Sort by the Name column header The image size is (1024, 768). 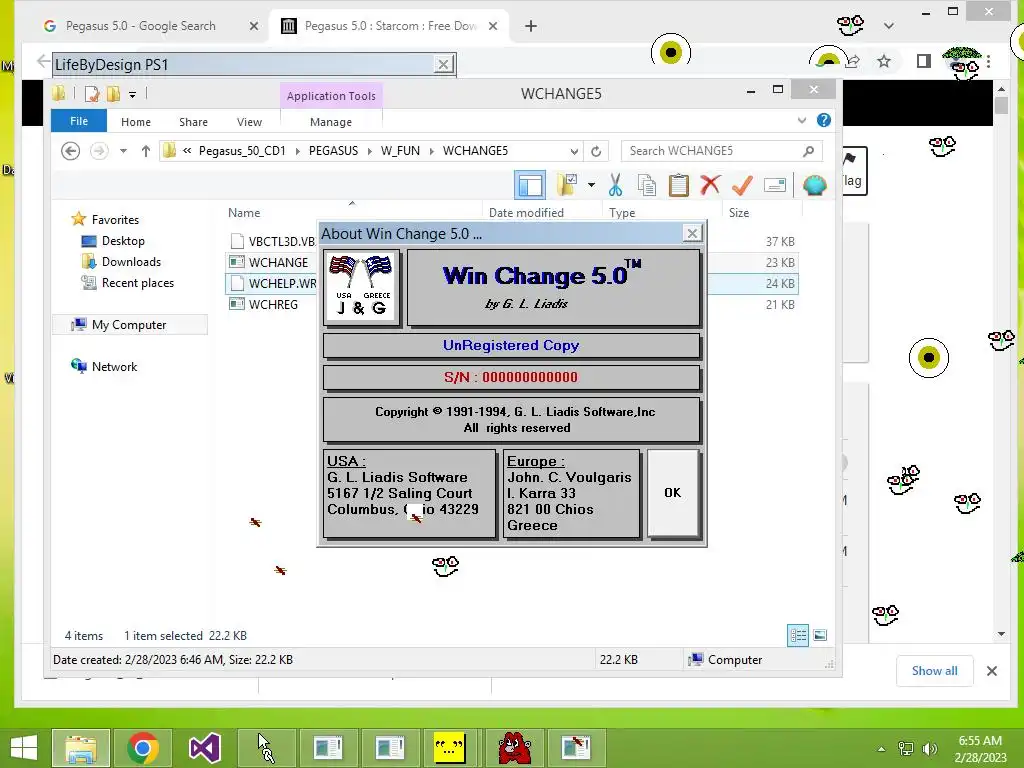[x=244, y=213]
